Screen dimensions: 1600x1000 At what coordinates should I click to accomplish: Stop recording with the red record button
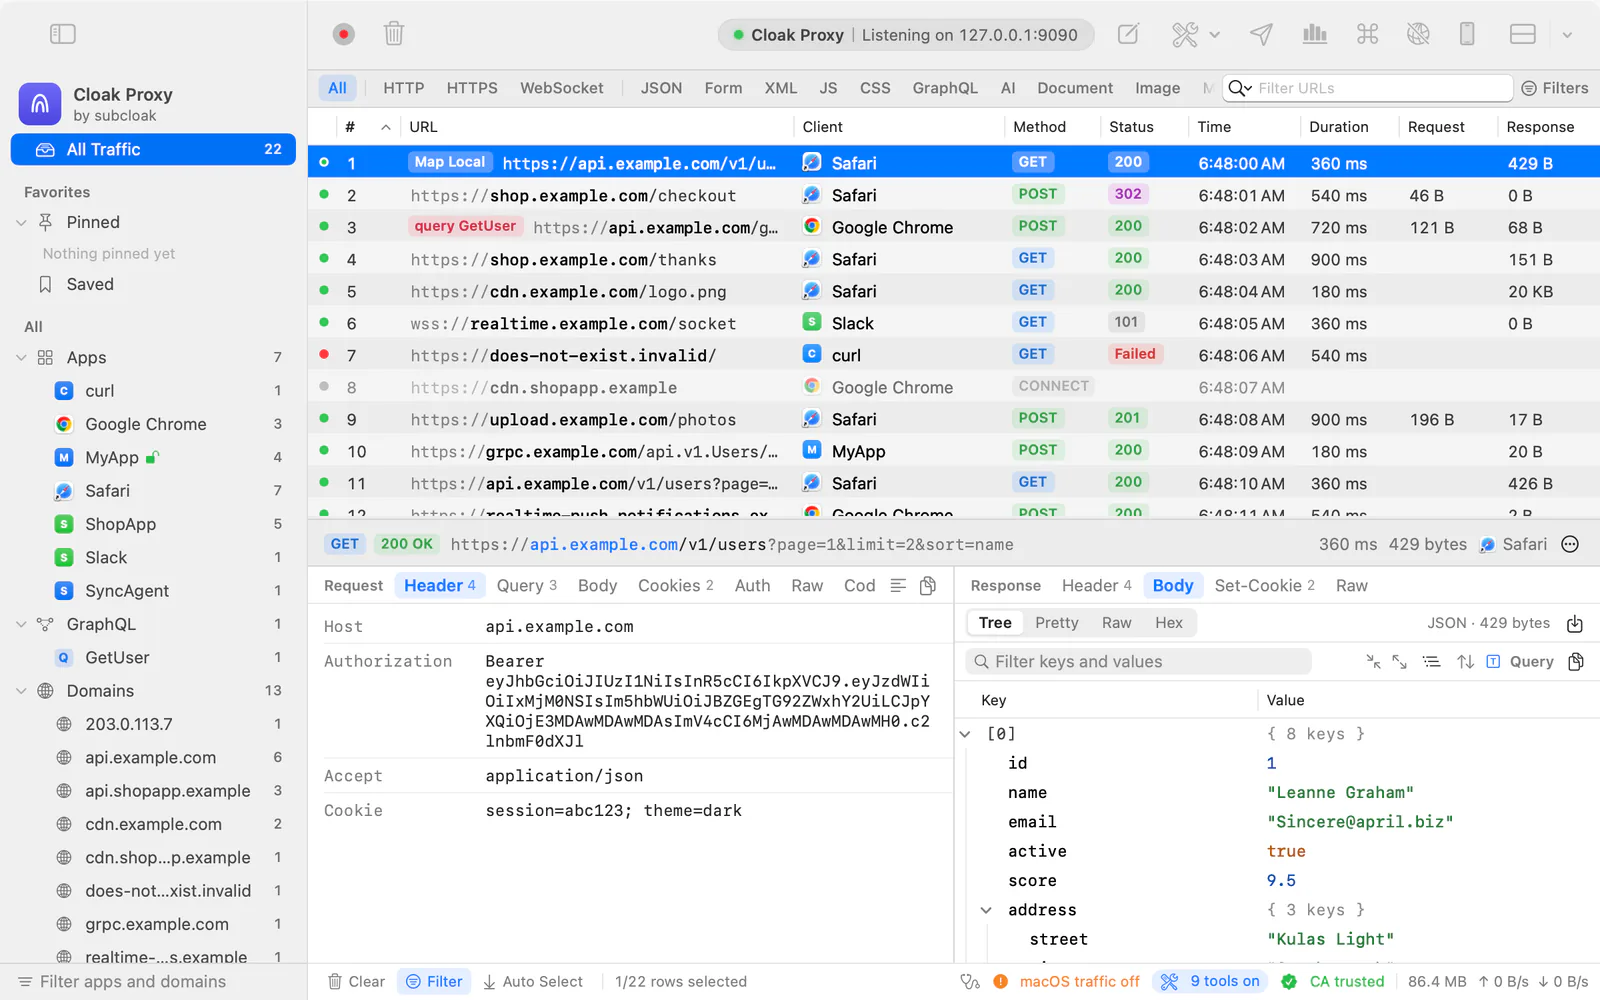click(x=344, y=34)
